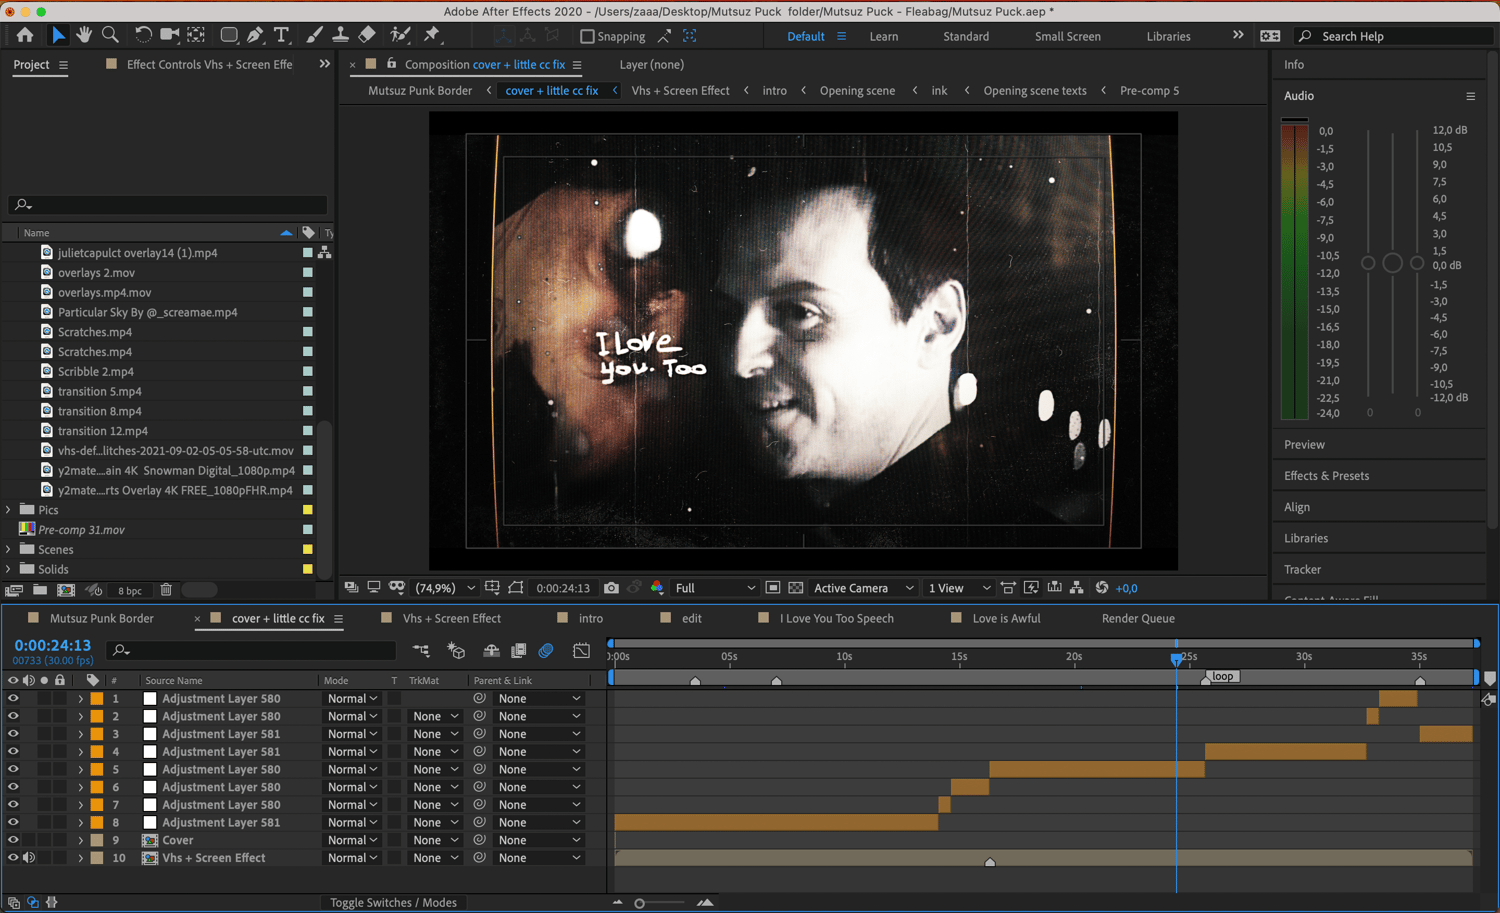Open the Active Camera view dropdown
This screenshot has width=1500, height=913.
[863, 588]
